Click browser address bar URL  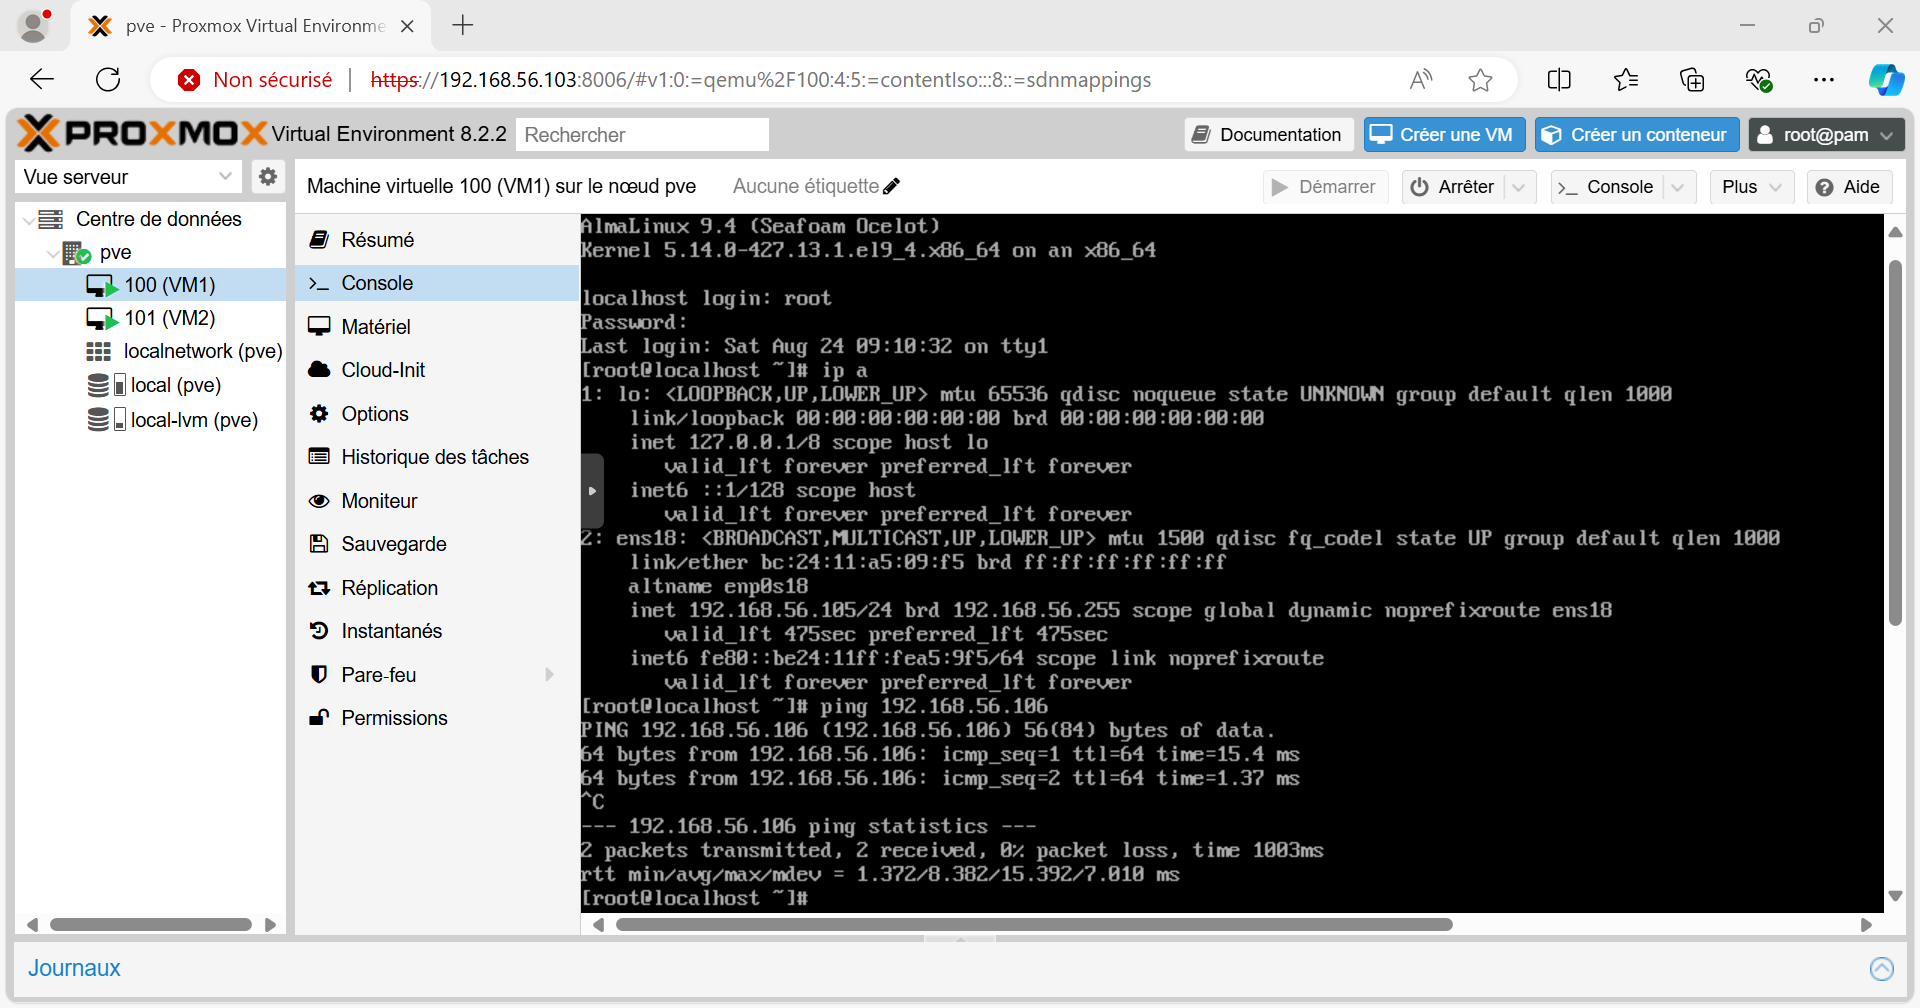pos(760,80)
